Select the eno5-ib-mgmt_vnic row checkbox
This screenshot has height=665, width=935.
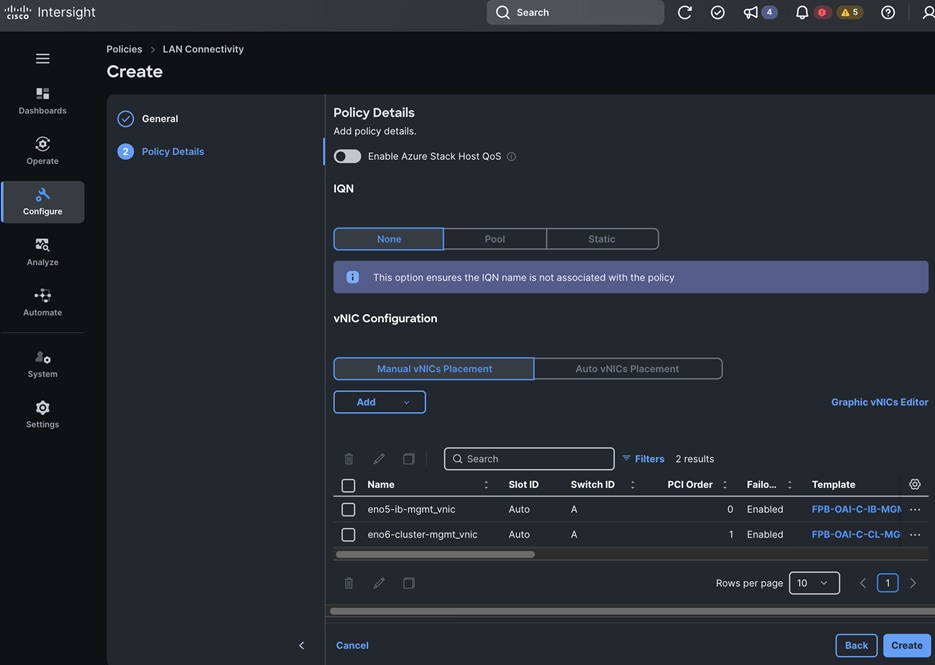click(x=348, y=509)
